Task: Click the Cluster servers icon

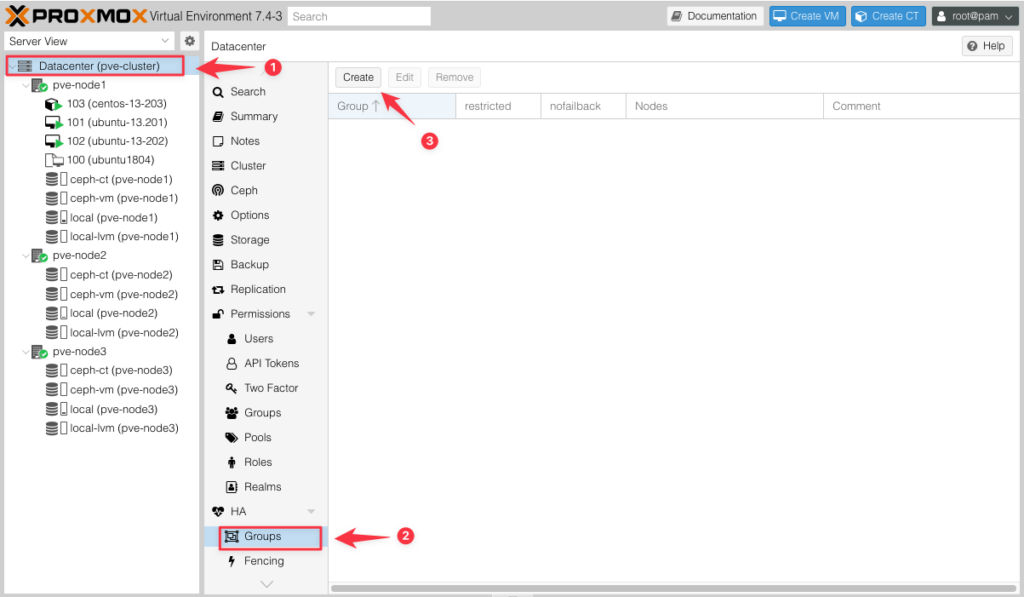Action: coord(218,166)
